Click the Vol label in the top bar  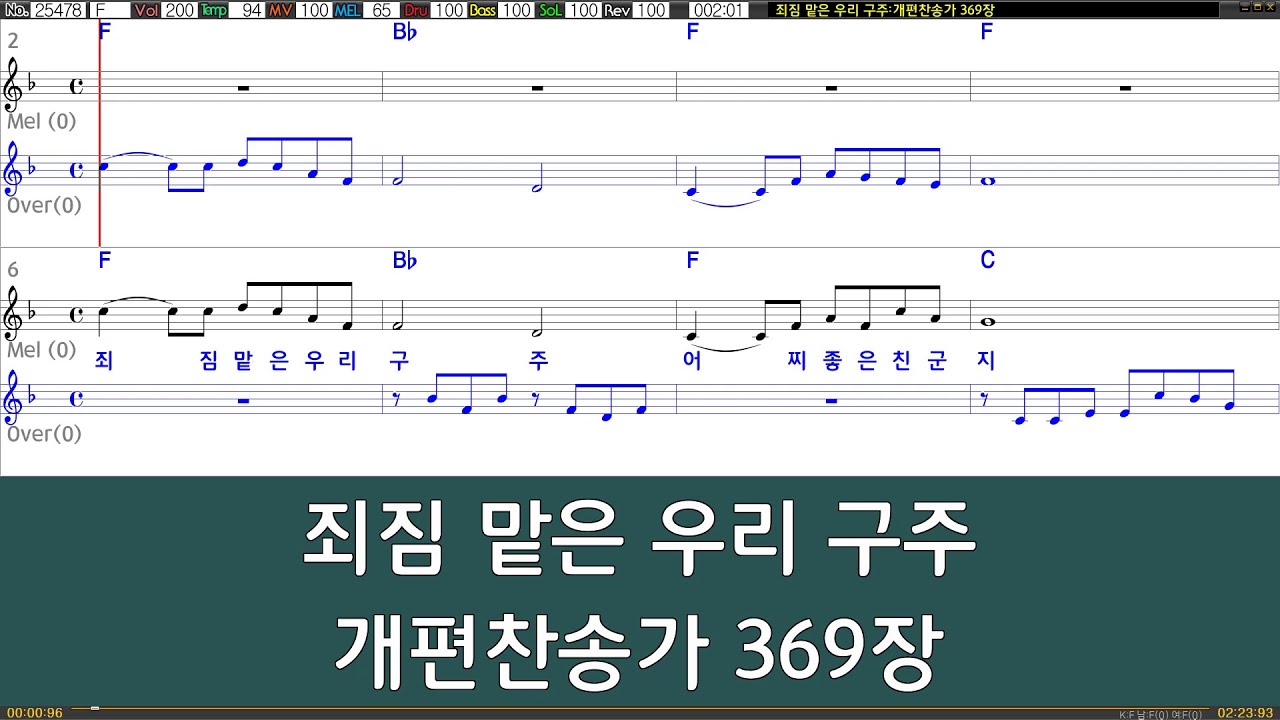146,10
